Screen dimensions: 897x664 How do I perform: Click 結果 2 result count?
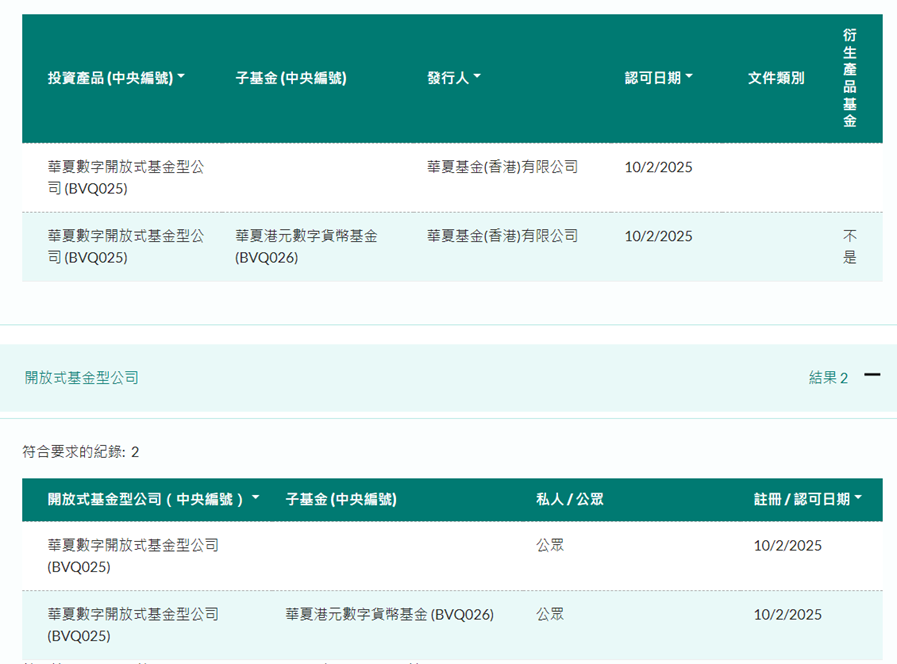click(x=828, y=377)
